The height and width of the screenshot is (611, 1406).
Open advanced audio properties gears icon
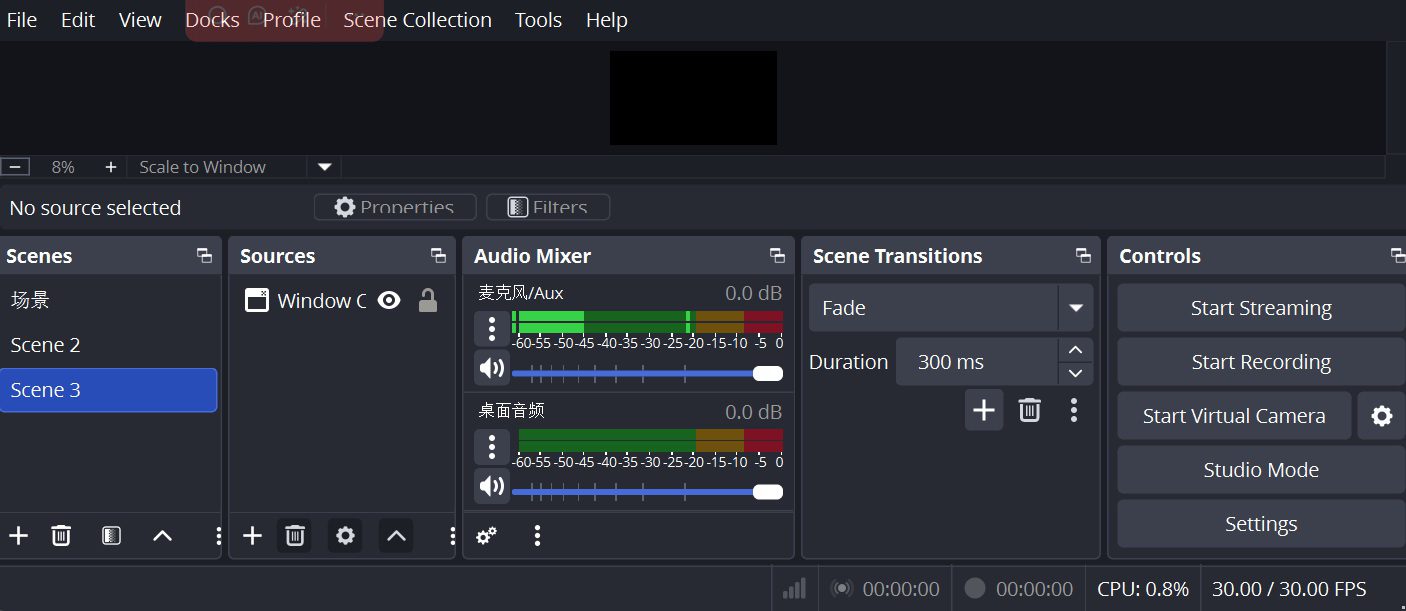click(486, 536)
